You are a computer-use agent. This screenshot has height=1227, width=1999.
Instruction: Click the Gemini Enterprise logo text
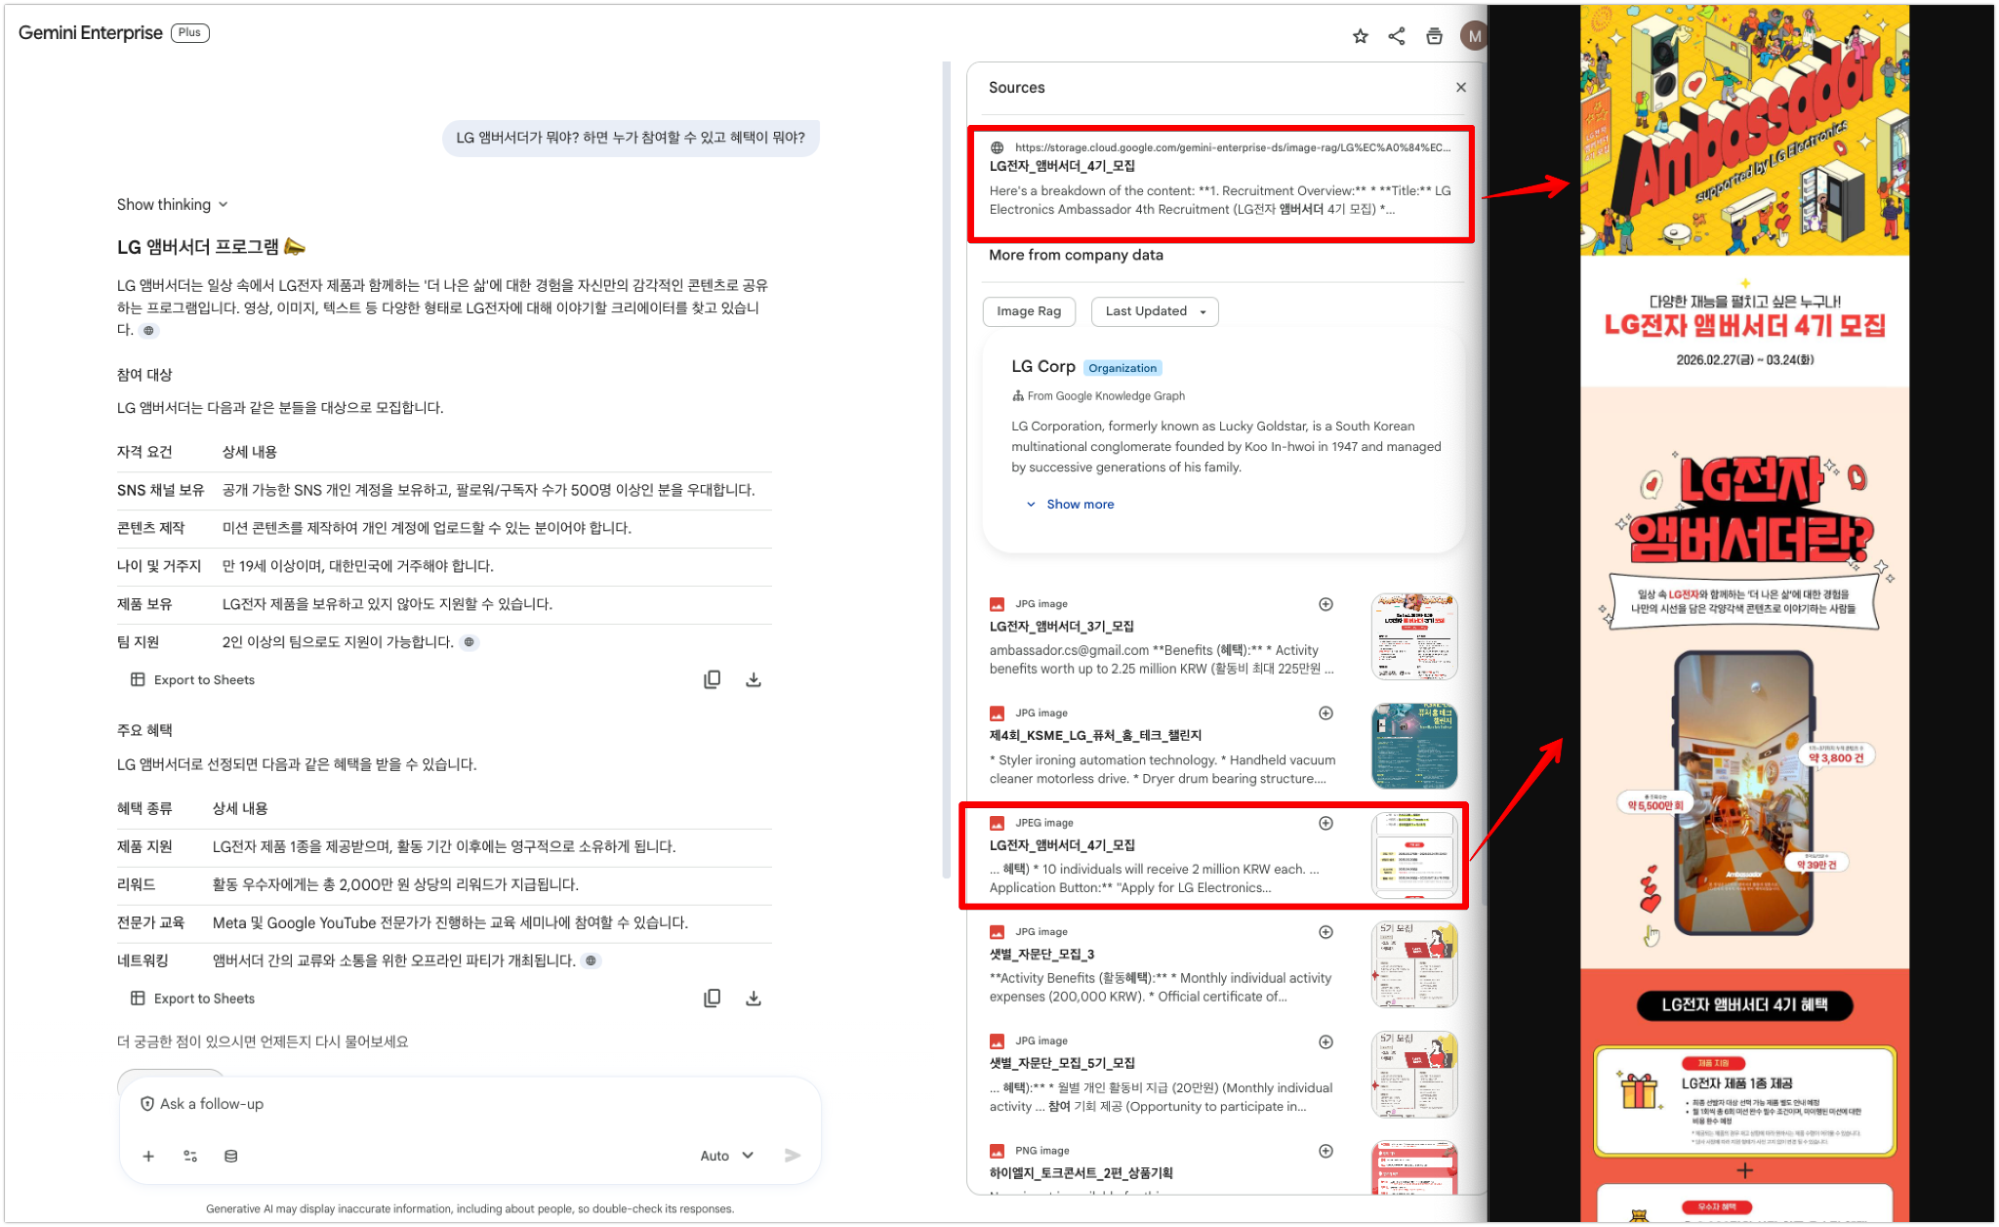pos(90,33)
